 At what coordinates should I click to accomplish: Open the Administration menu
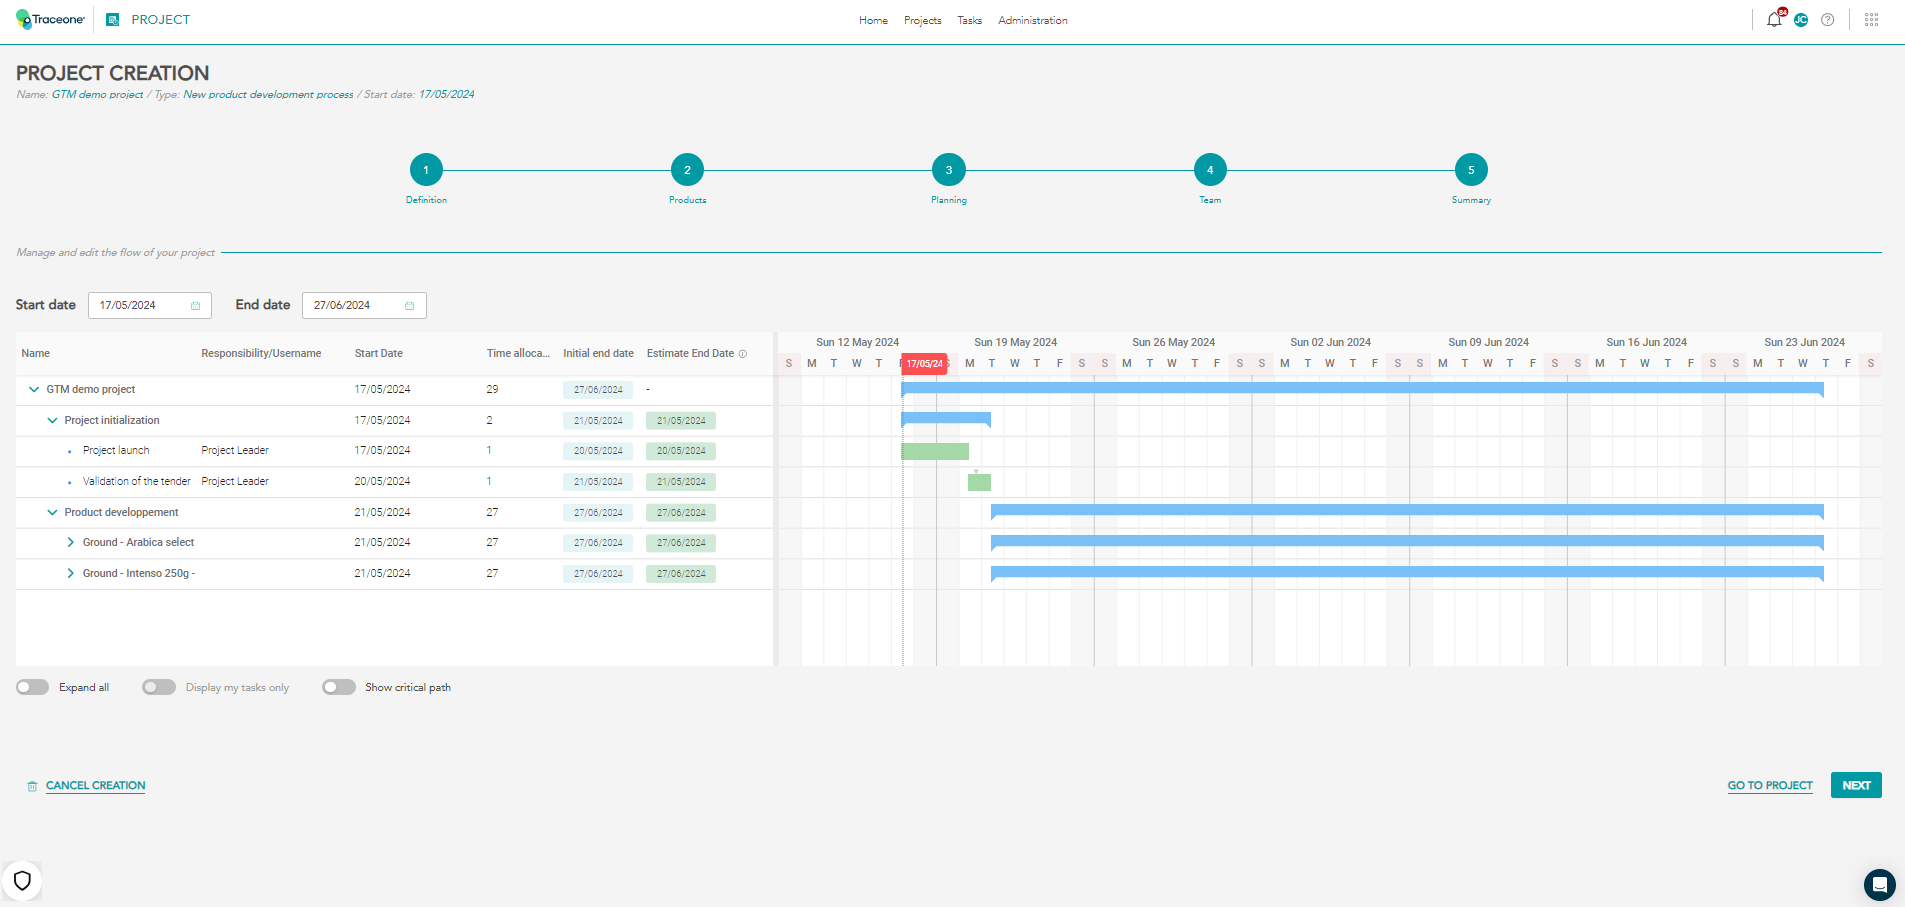coord(1032,20)
